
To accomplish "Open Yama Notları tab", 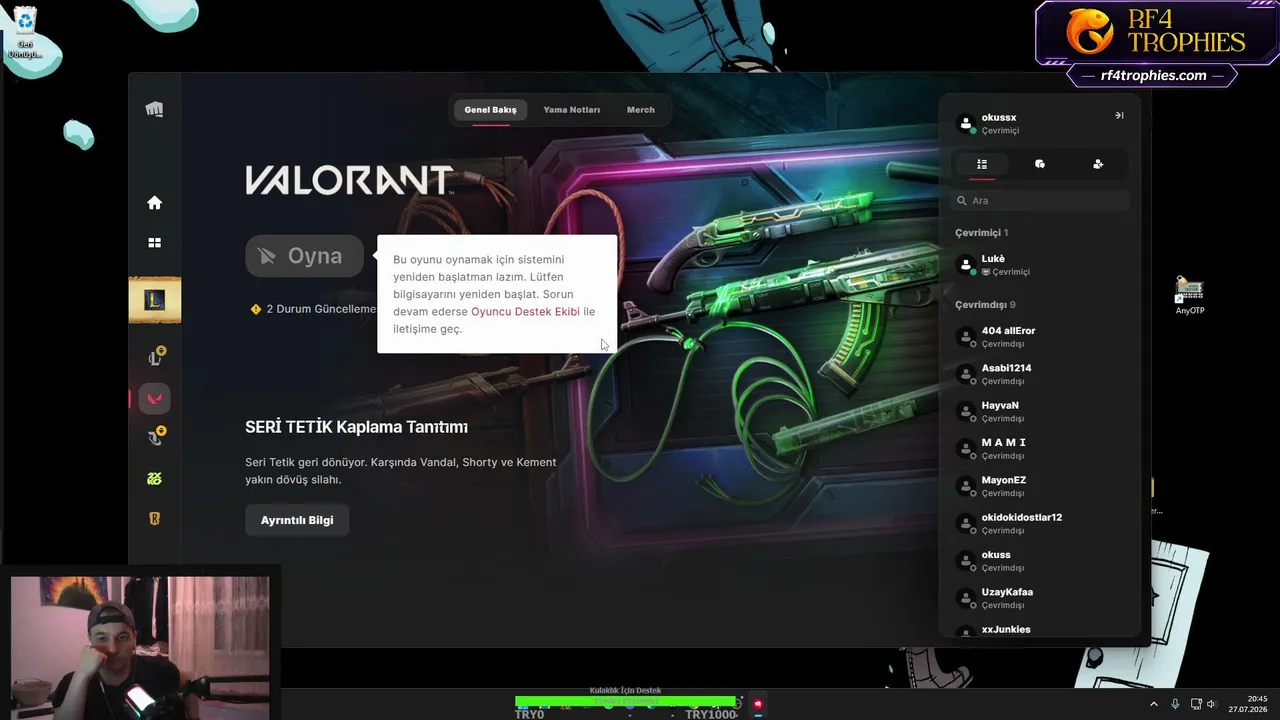I will (571, 110).
